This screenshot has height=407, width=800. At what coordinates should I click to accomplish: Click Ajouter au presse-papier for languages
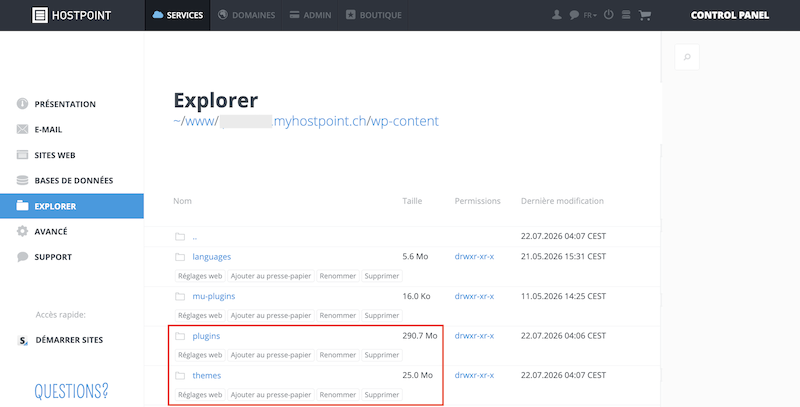pos(270,276)
